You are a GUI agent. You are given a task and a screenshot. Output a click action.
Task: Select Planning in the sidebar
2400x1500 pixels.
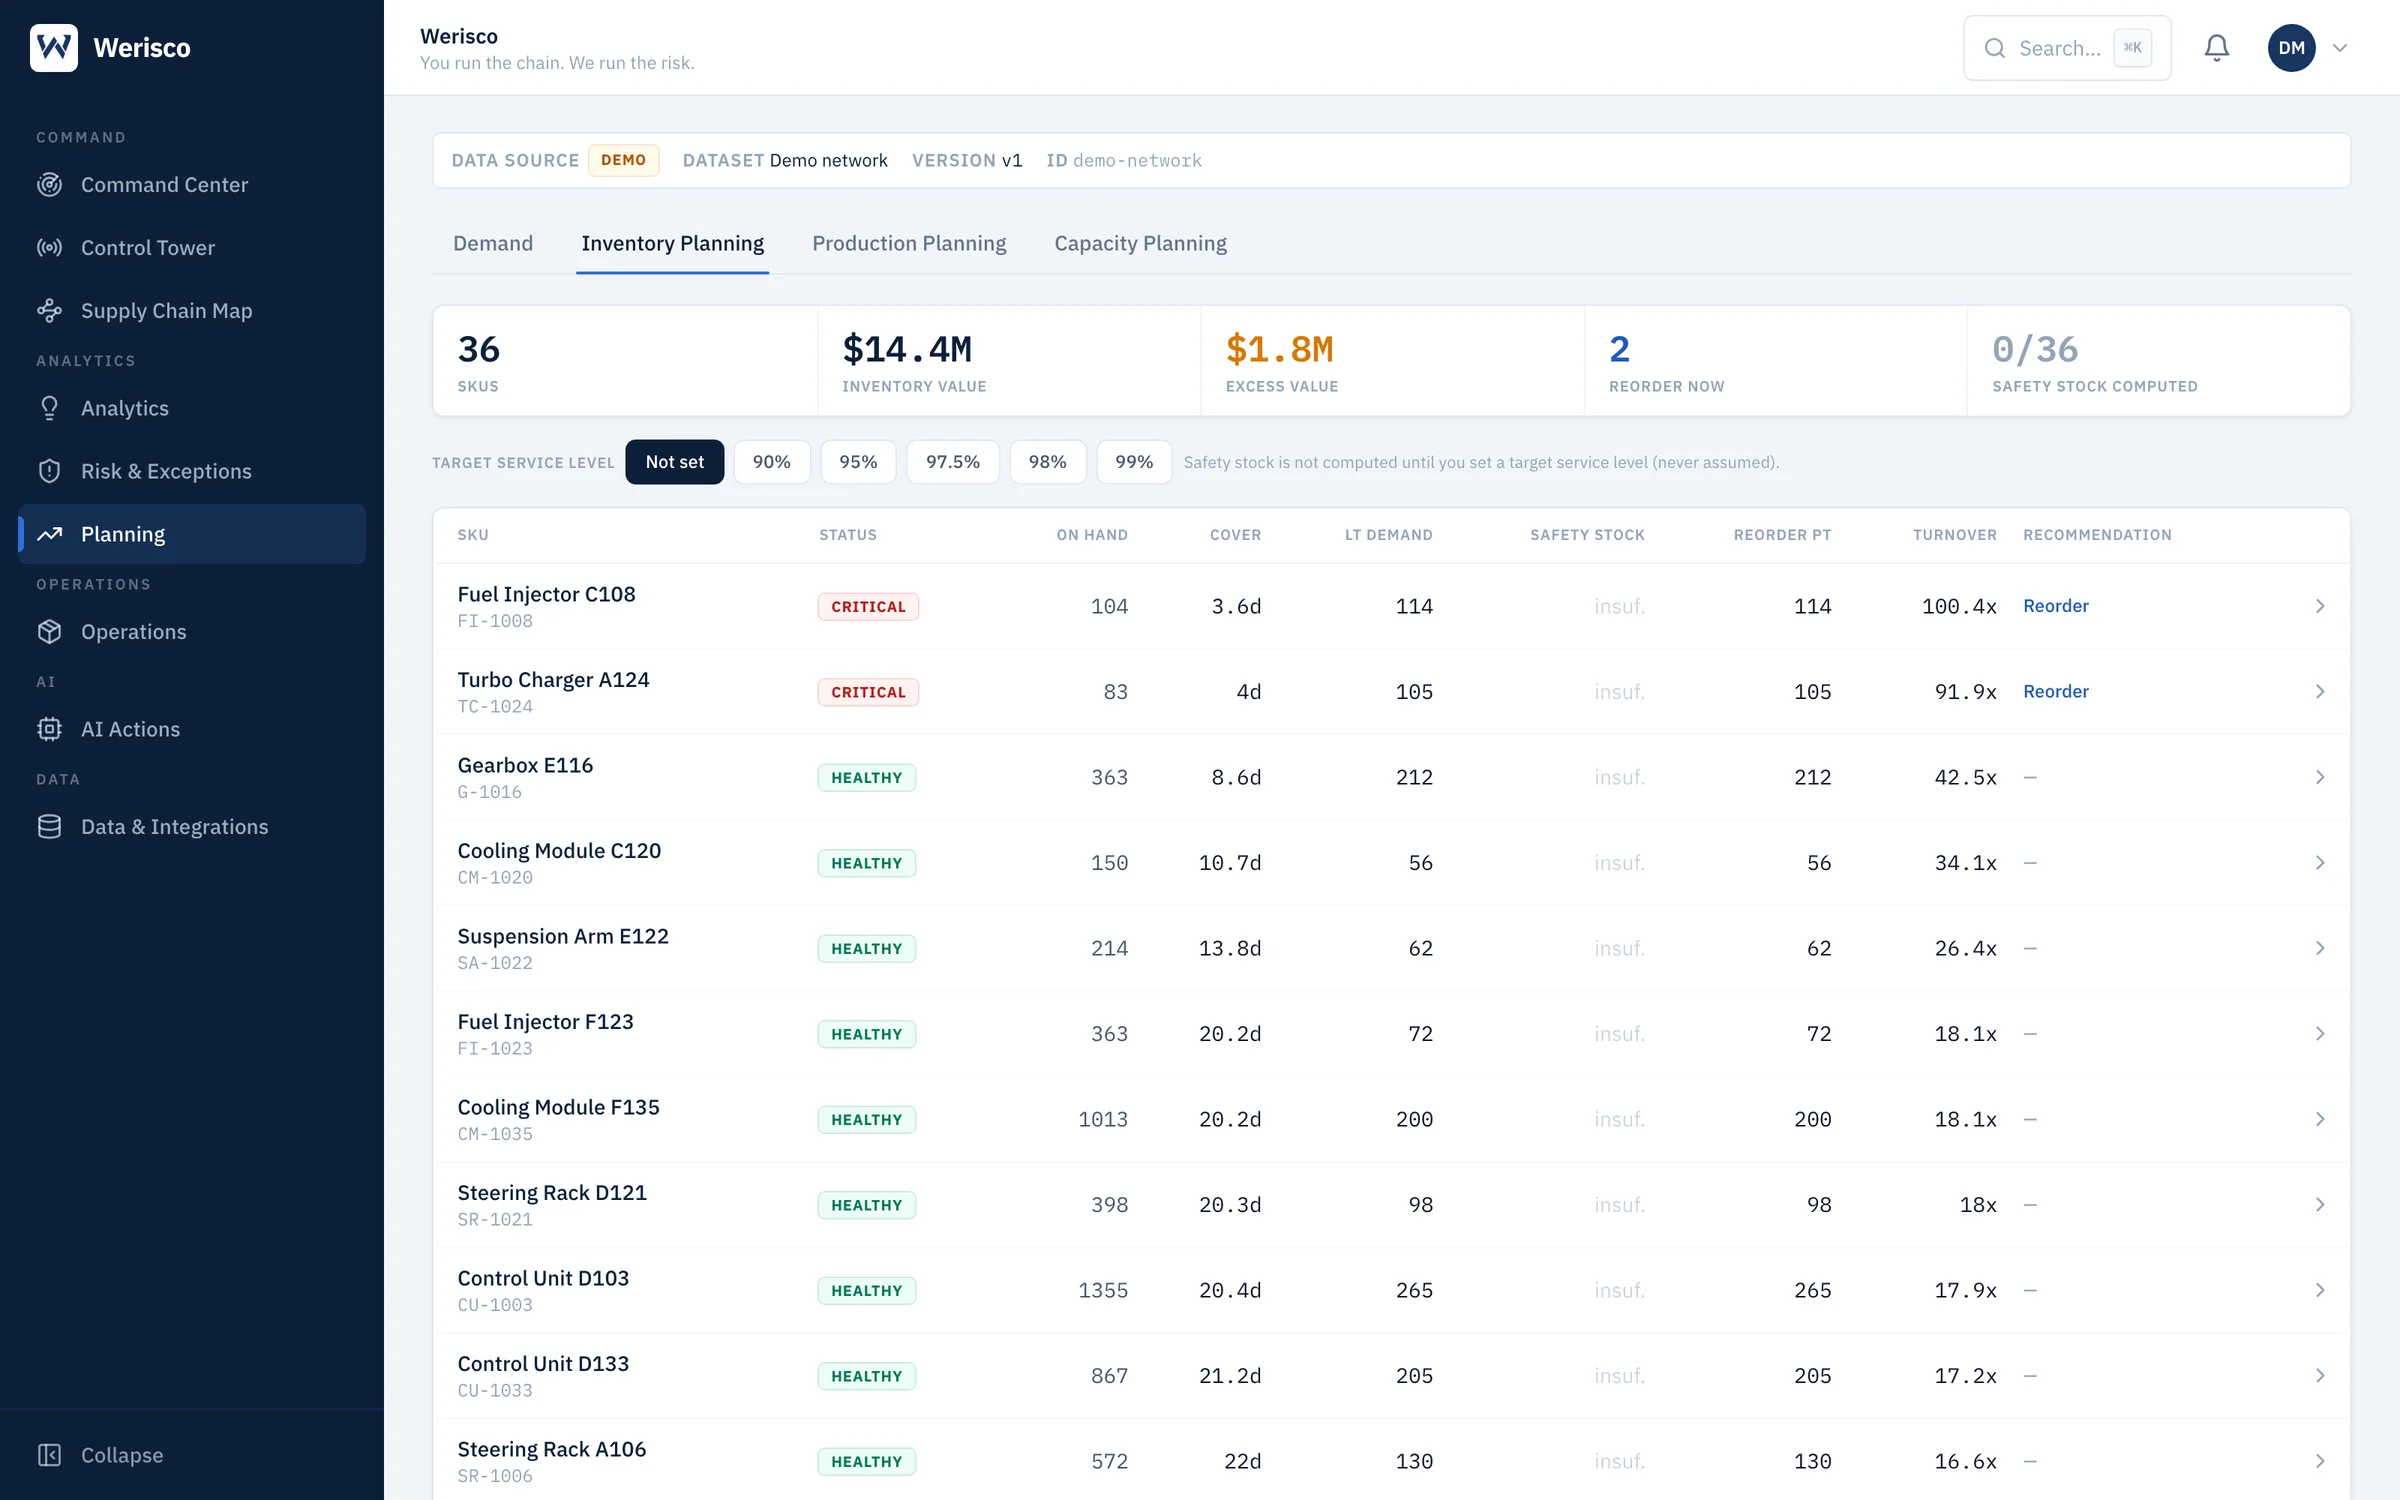(x=192, y=534)
